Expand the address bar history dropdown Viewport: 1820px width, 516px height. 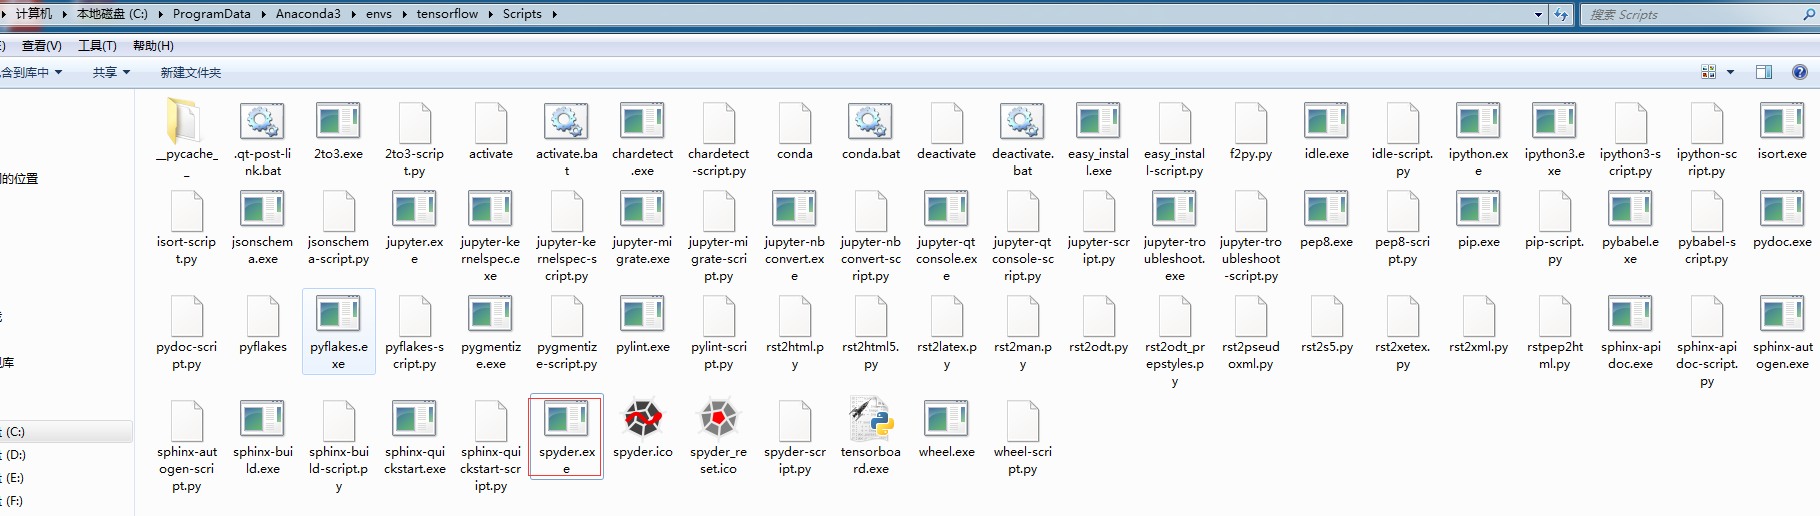[x=1538, y=14]
